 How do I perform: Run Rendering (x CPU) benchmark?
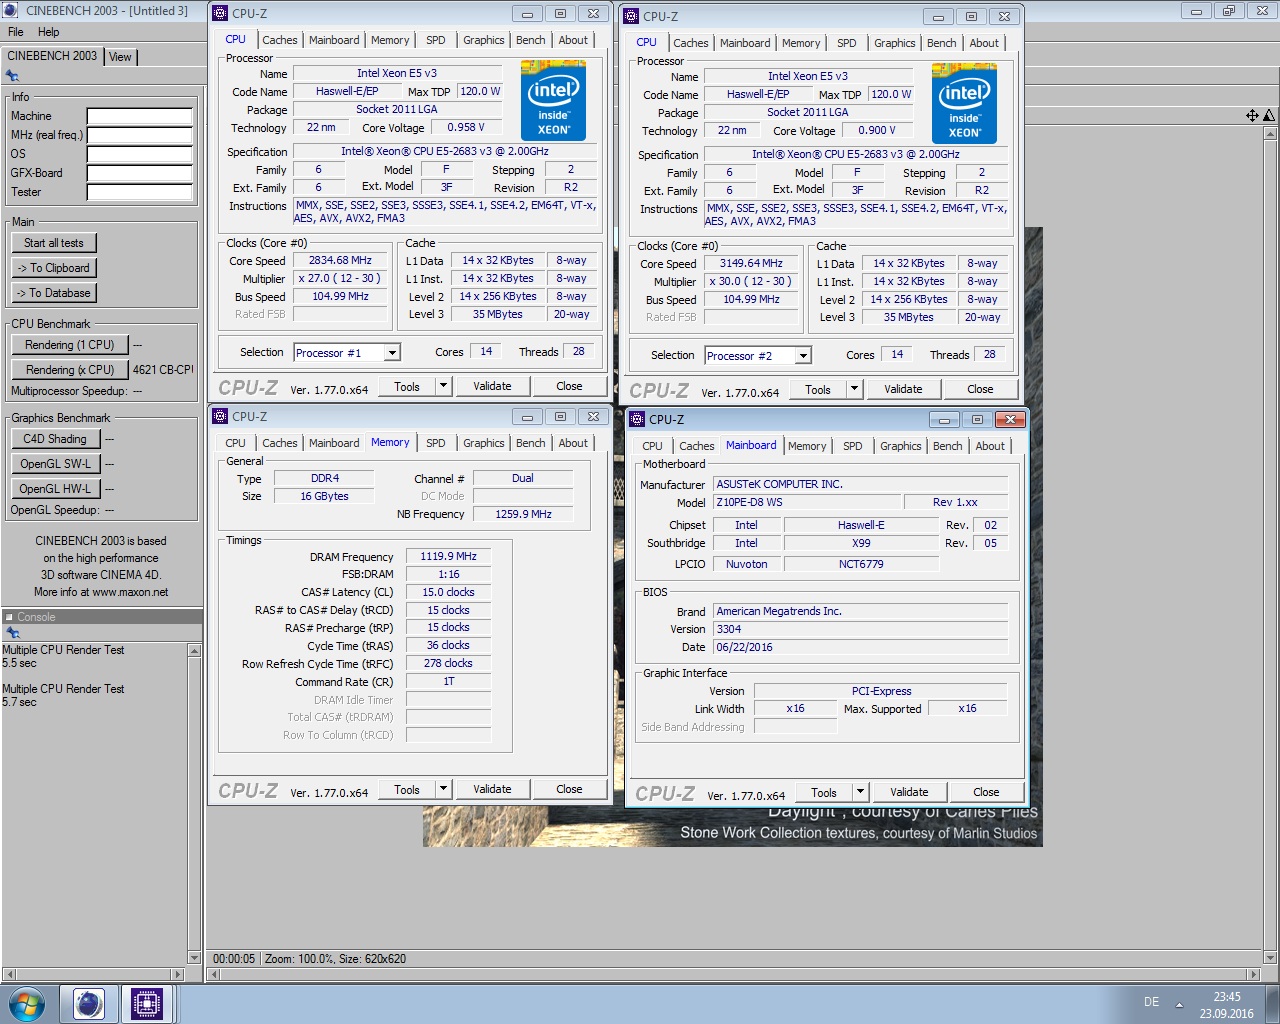click(70, 370)
